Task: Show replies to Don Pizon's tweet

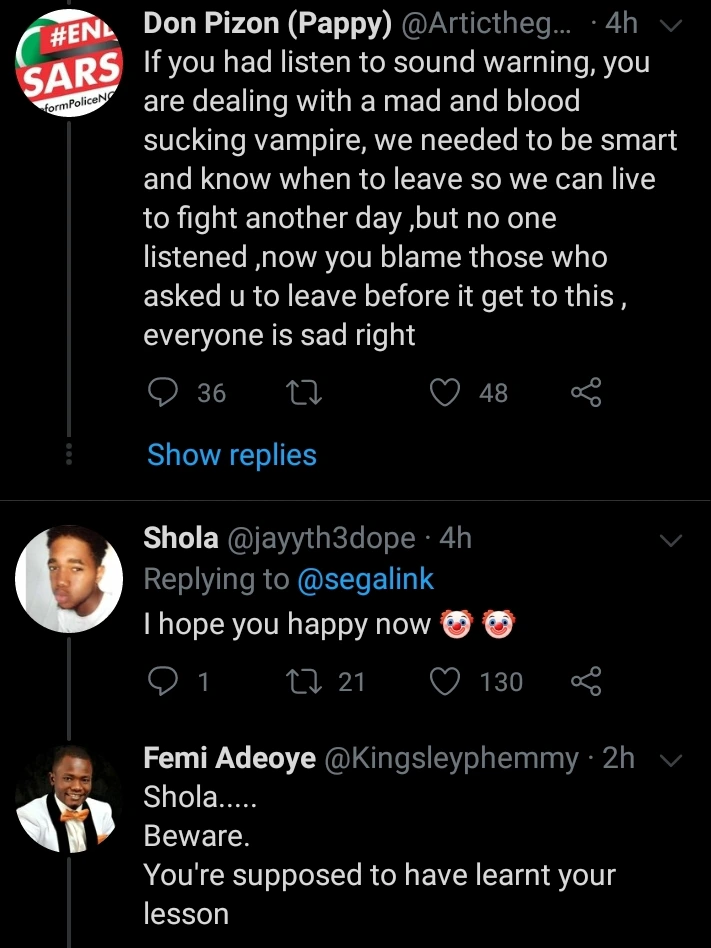Action: coord(232,455)
